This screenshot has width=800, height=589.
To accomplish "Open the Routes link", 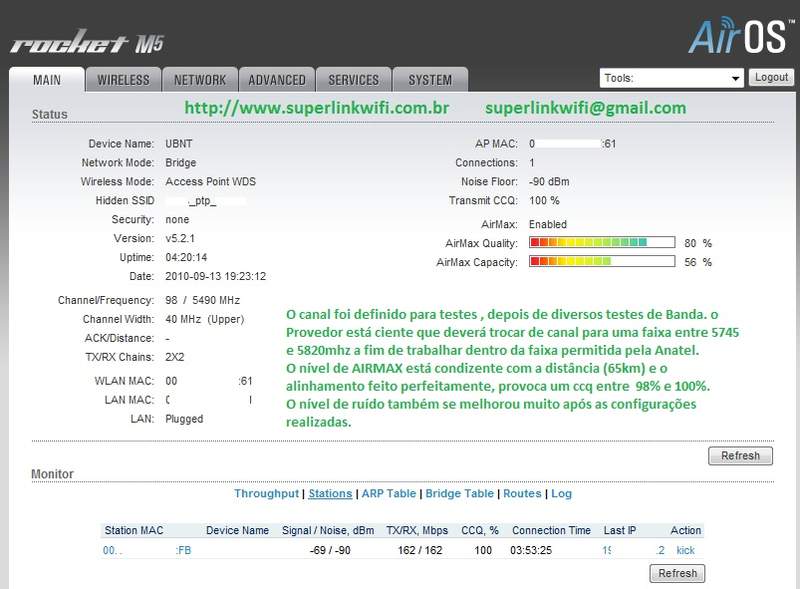I will pyautogui.click(x=522, y=494).
